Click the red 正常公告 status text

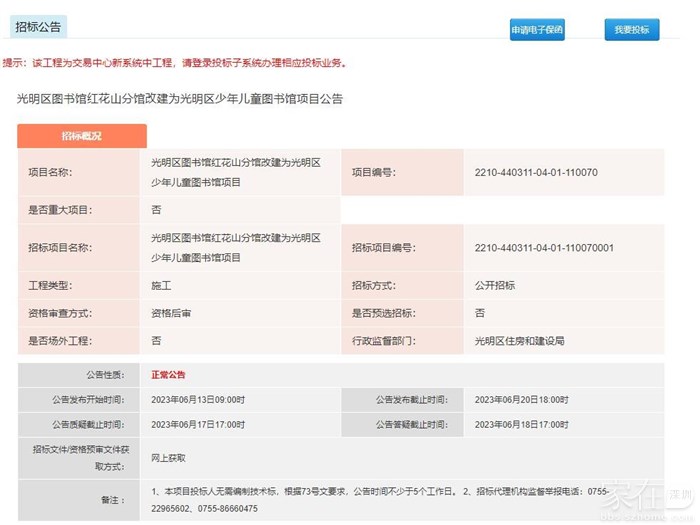click(x=168, y=375)
